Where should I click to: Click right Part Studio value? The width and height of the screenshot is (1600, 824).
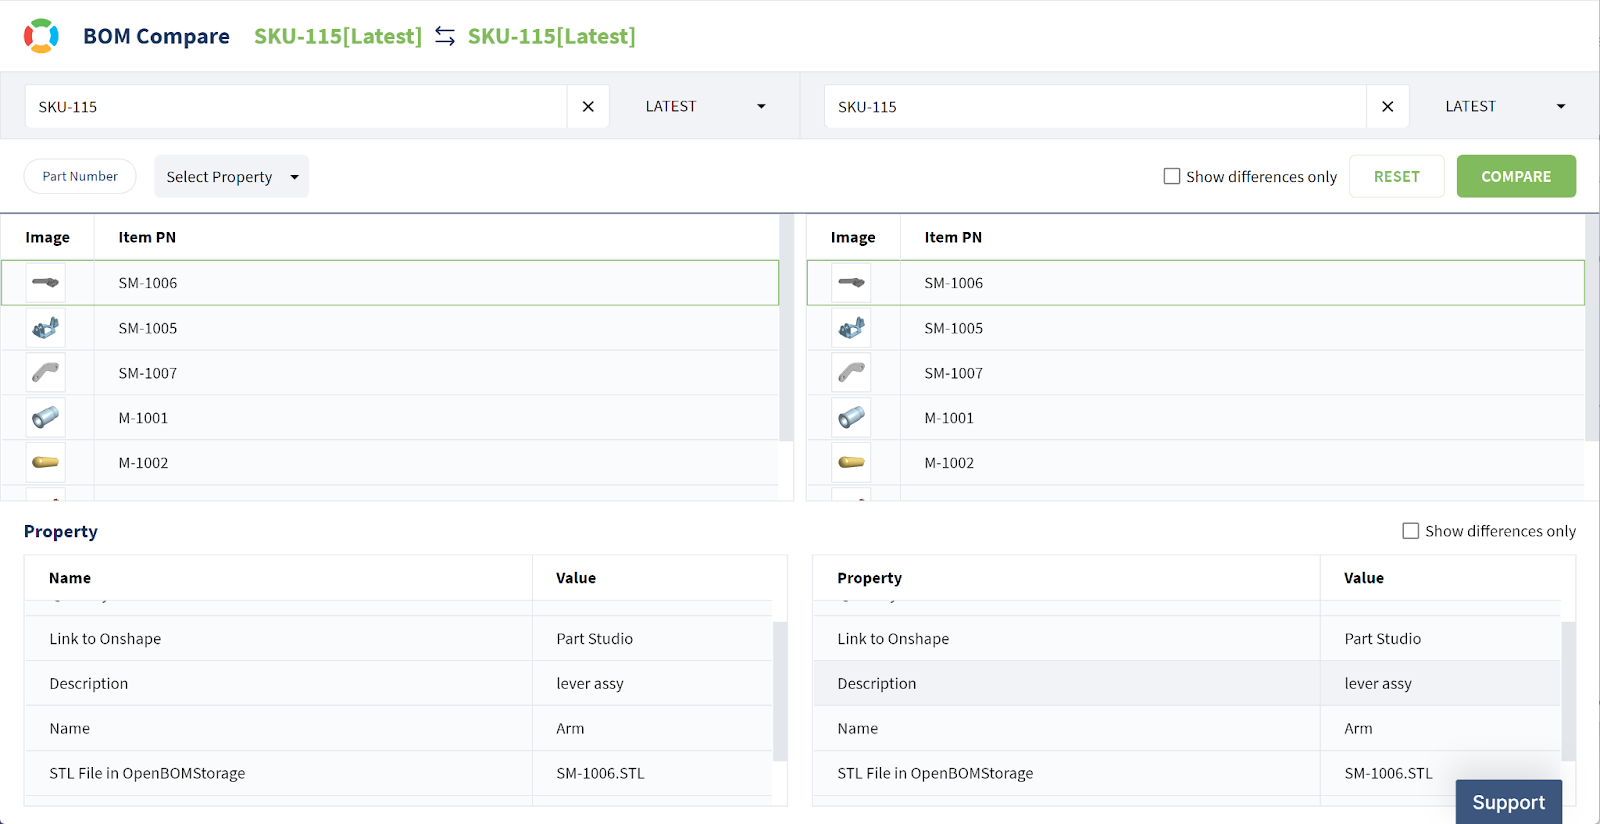point(1383,639)
